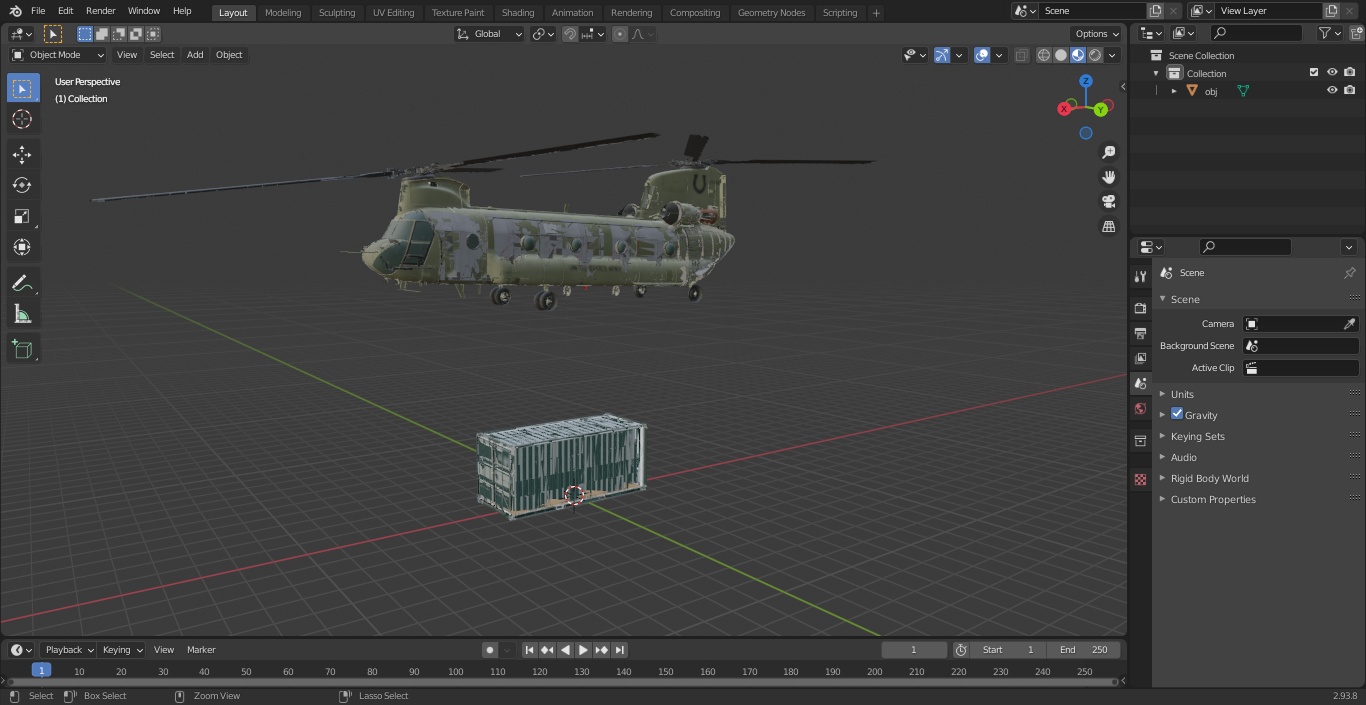The height and width of the screenshot is (705, 1366).
Task: Pick the Rotate tool
Action: point(22,185)
